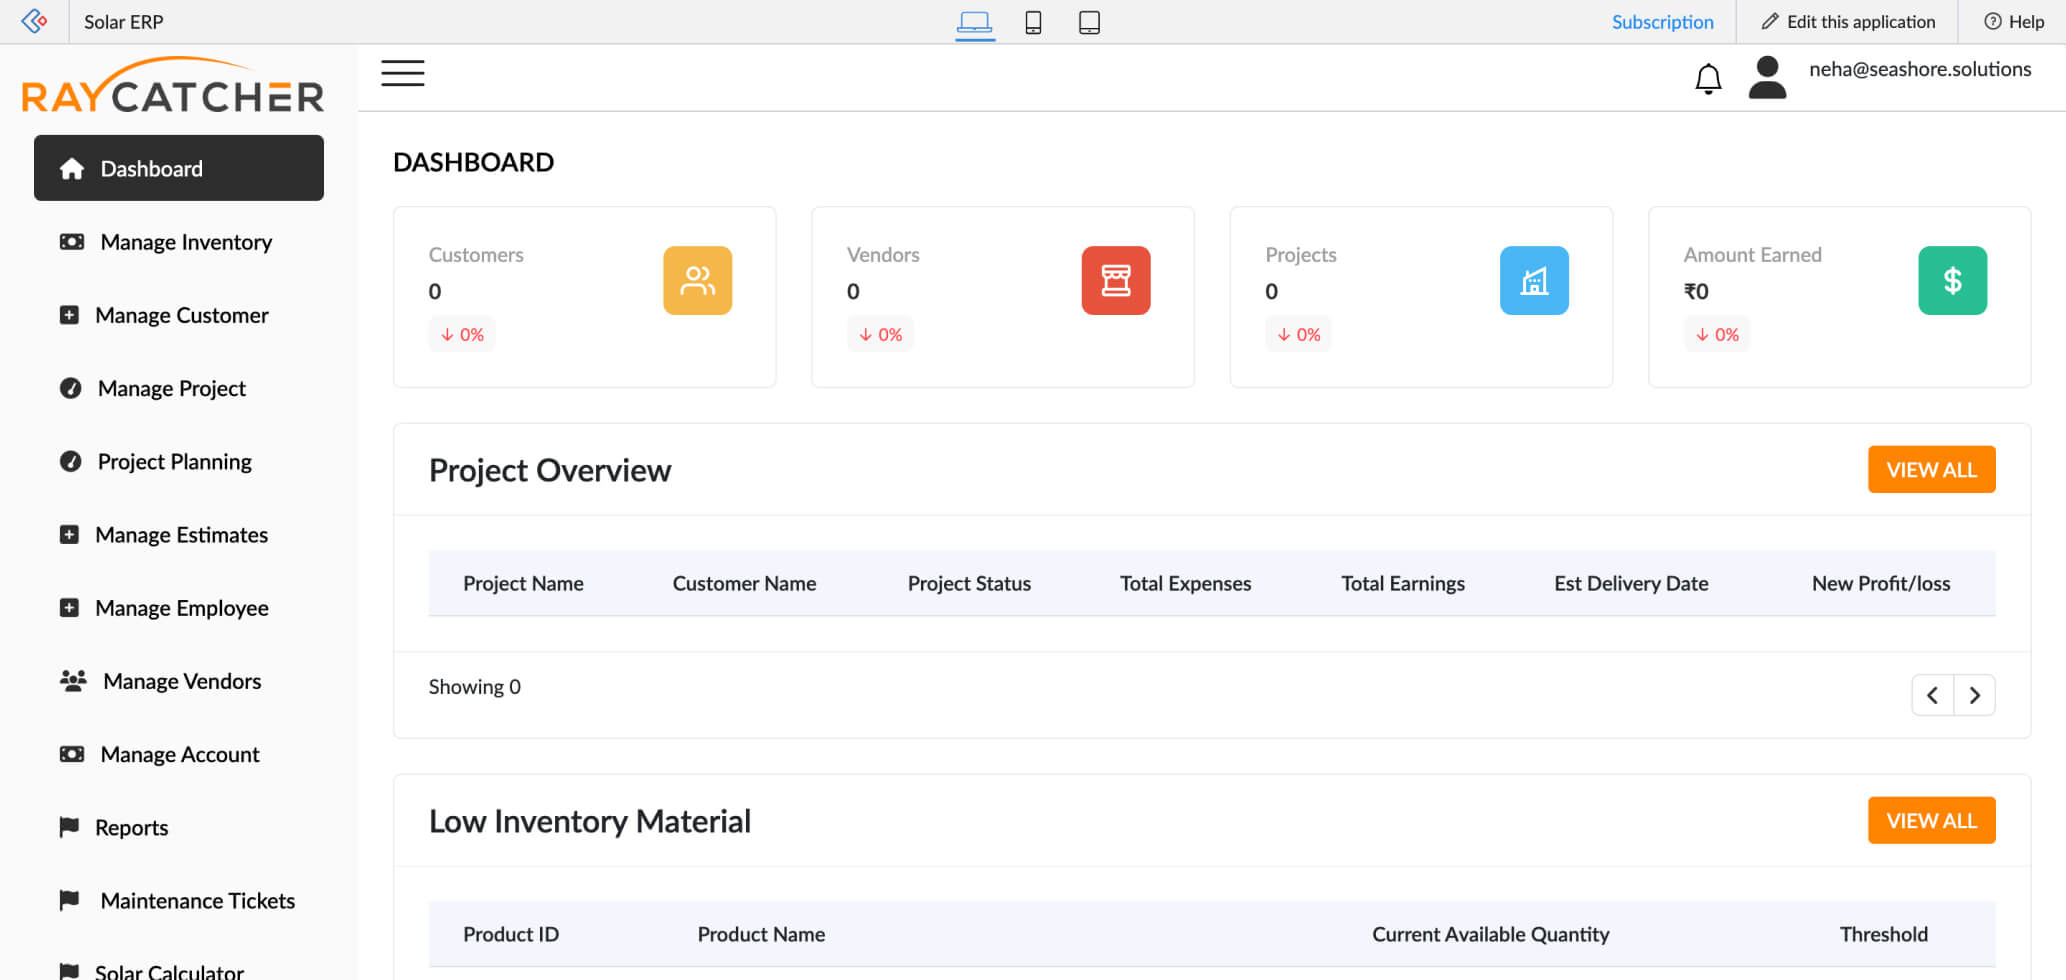Viewport: 2066px width, 980px height.
Task: Open the Manage Vendors sidebar icon
Action: pyautogui.click(x=72, y=681)
